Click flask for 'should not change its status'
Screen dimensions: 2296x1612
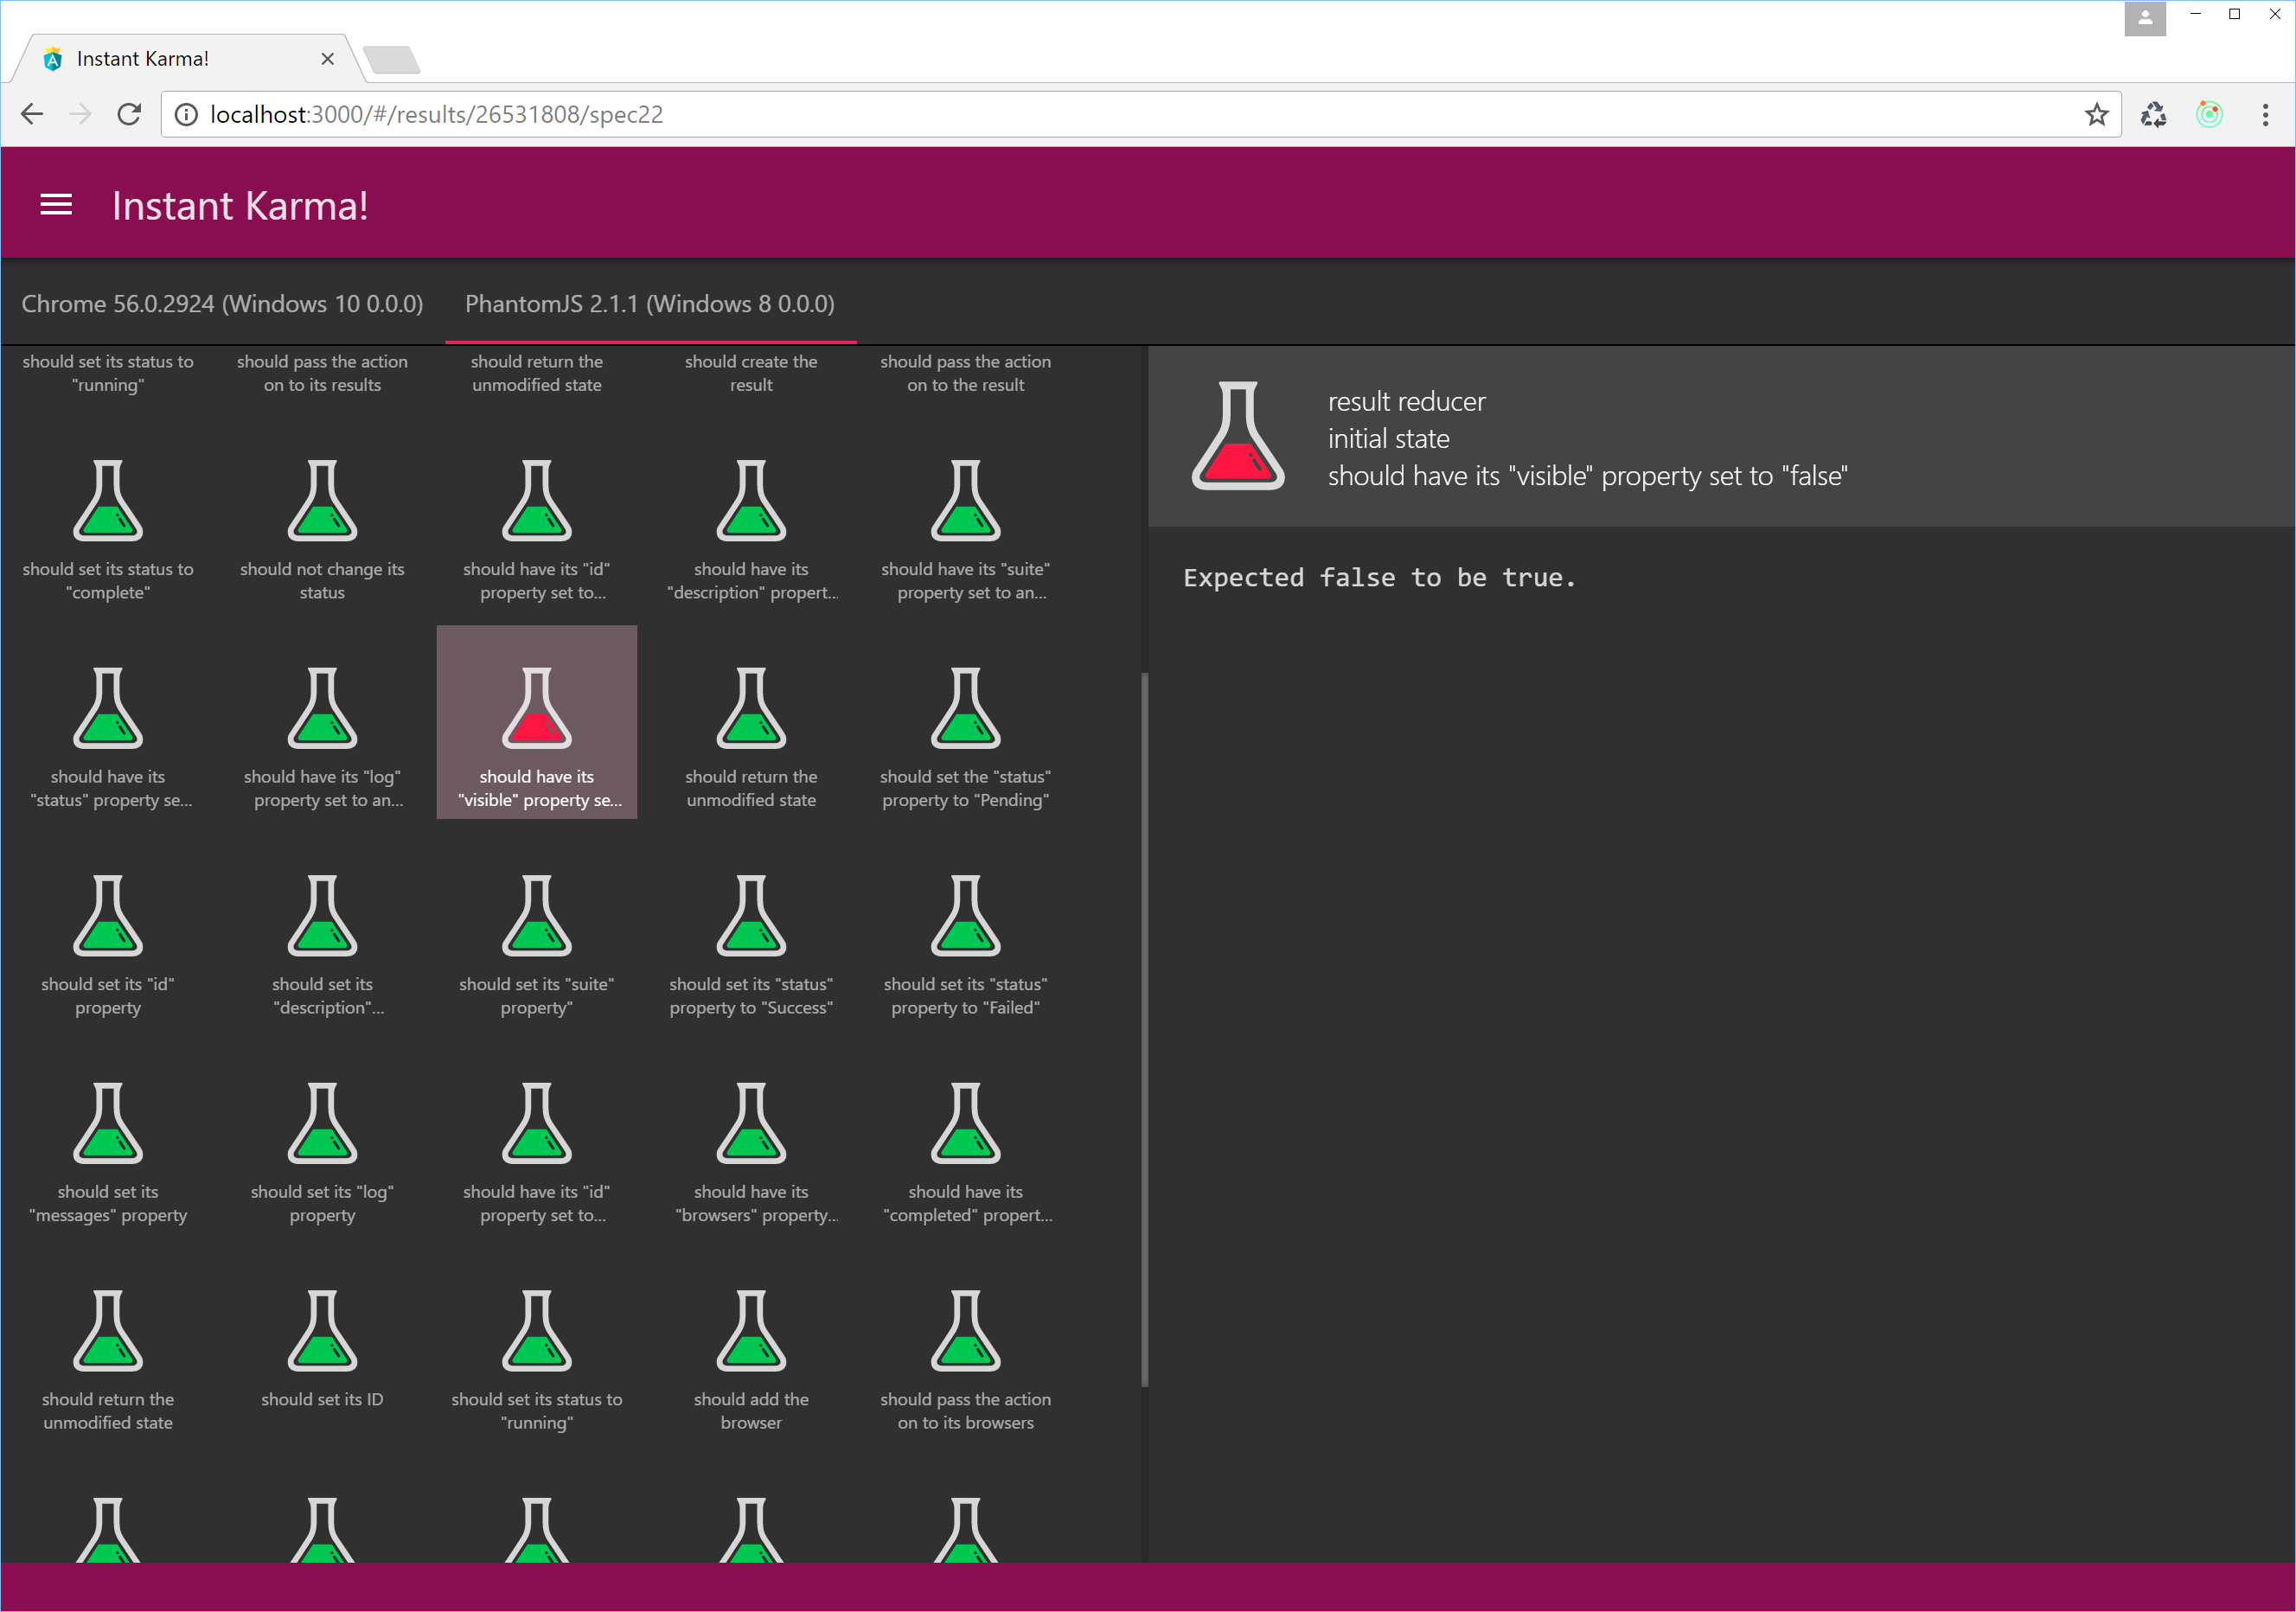pyautogui.click(x=322, y=500)
